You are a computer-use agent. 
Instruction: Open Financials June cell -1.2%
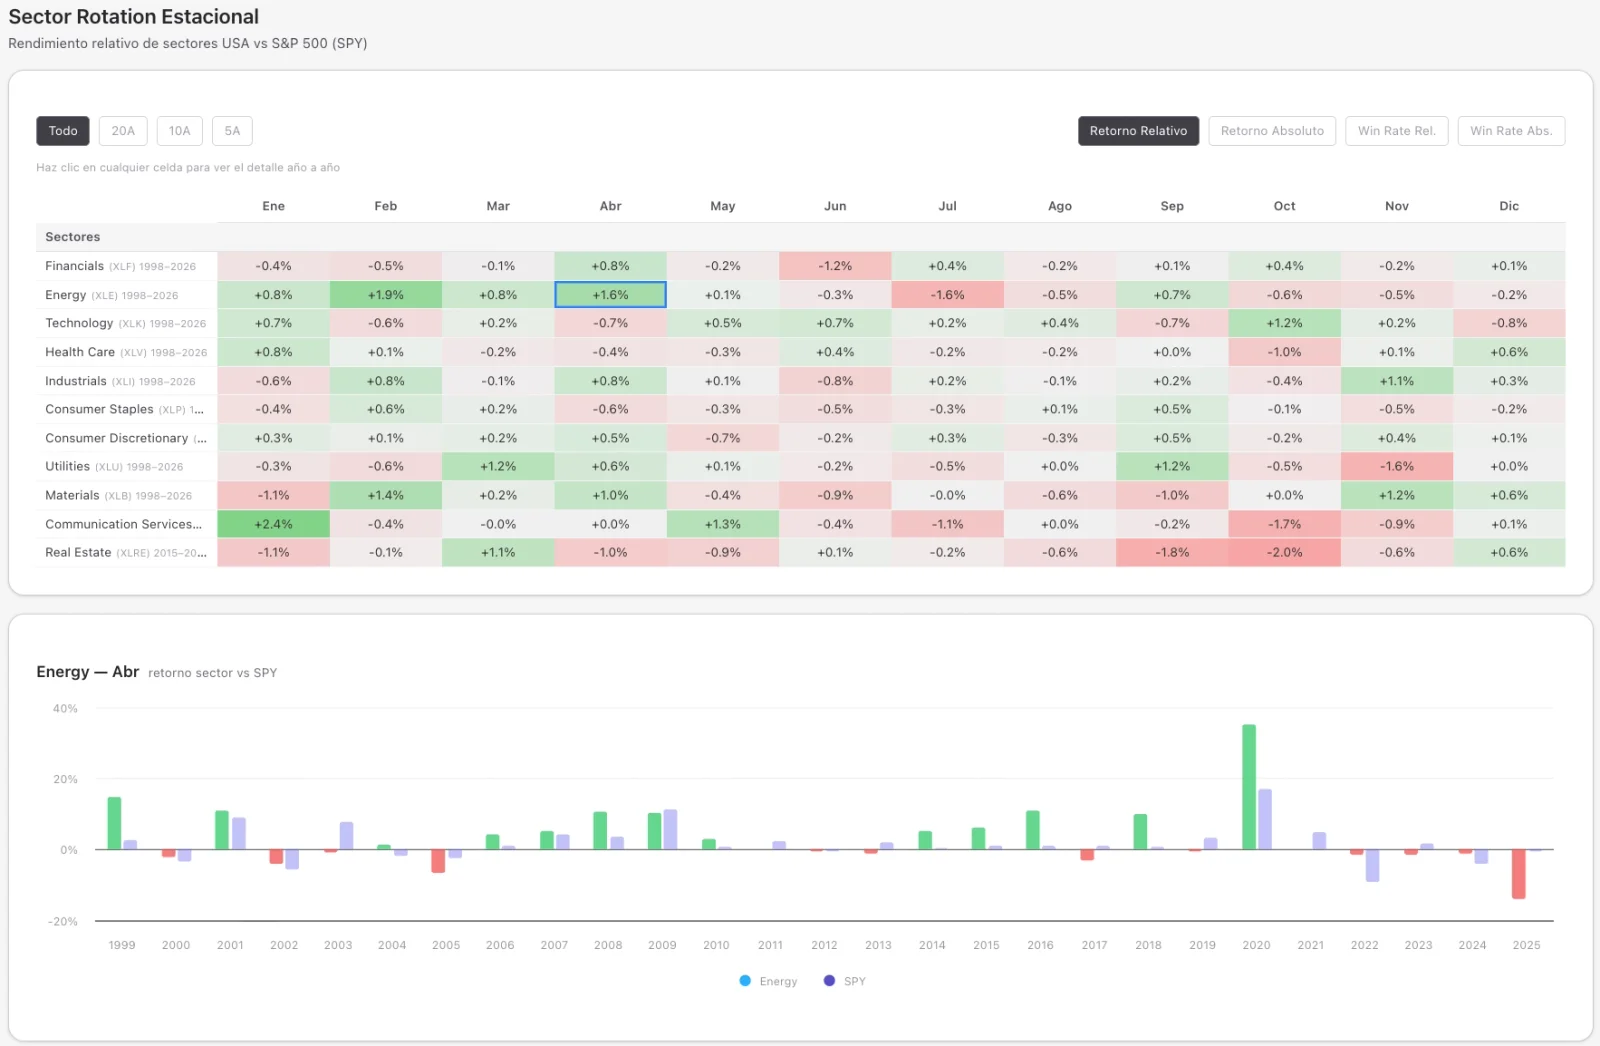tap(835, 266)
